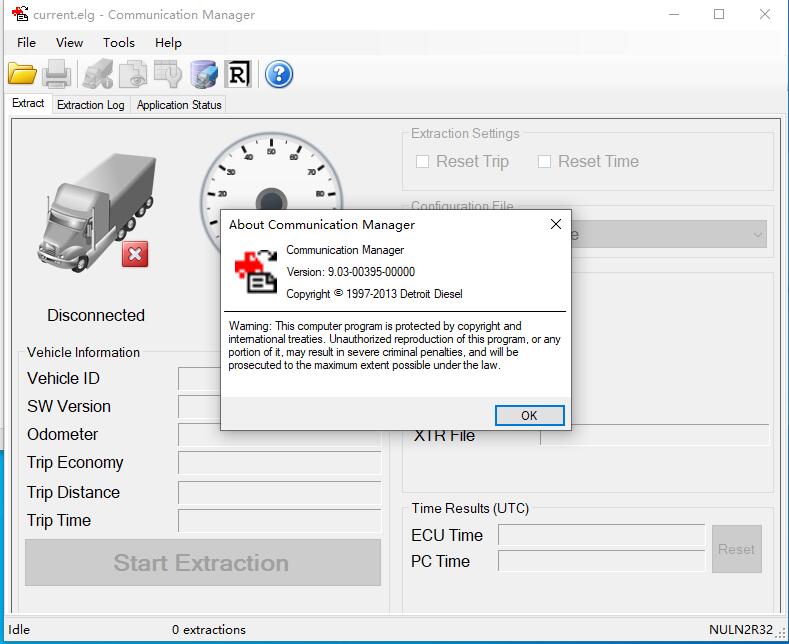This screenshot has width=789, height=644.
Task: Click the application icon in title bar
Action: pyautogui.click(x=20, y=14)
